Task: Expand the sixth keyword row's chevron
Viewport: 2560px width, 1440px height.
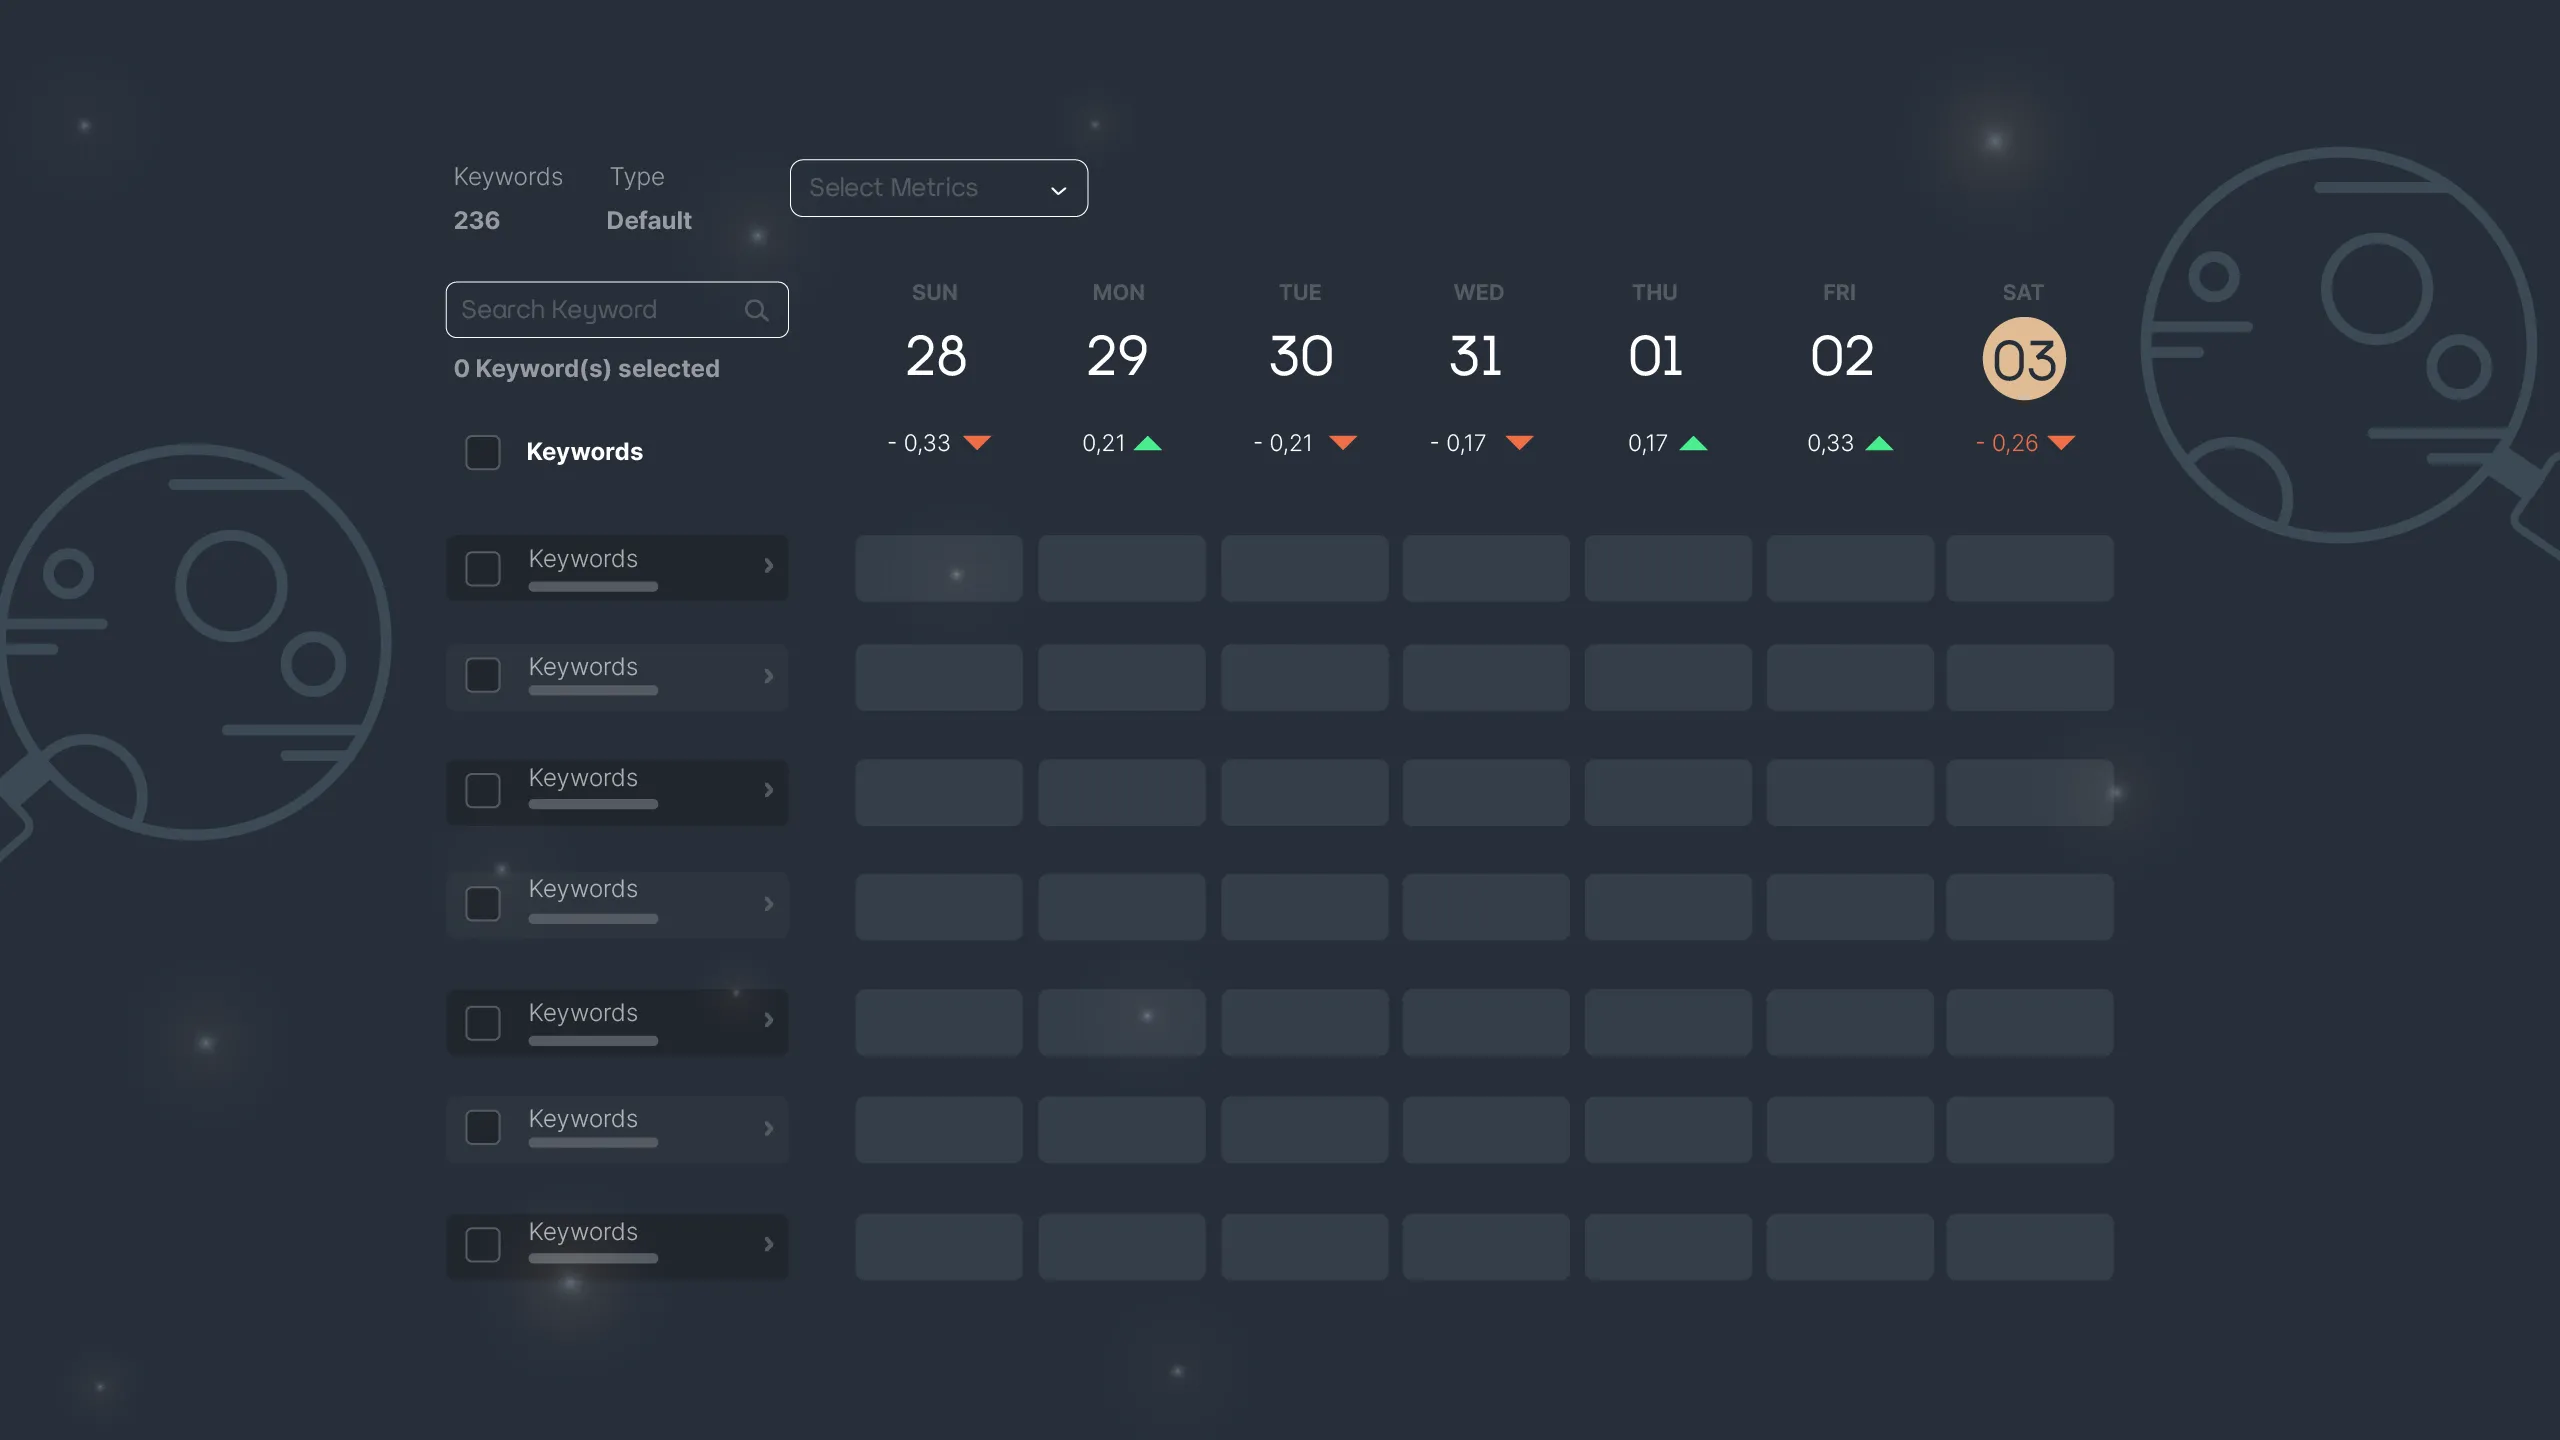Action: pos(768,1129)
